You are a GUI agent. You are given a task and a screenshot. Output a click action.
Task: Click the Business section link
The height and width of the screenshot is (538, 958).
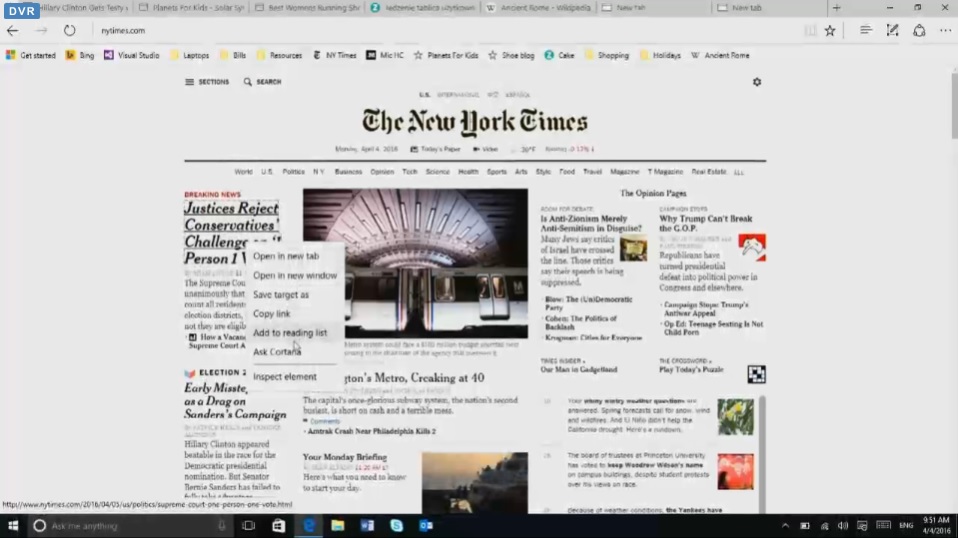coord(348,172)
